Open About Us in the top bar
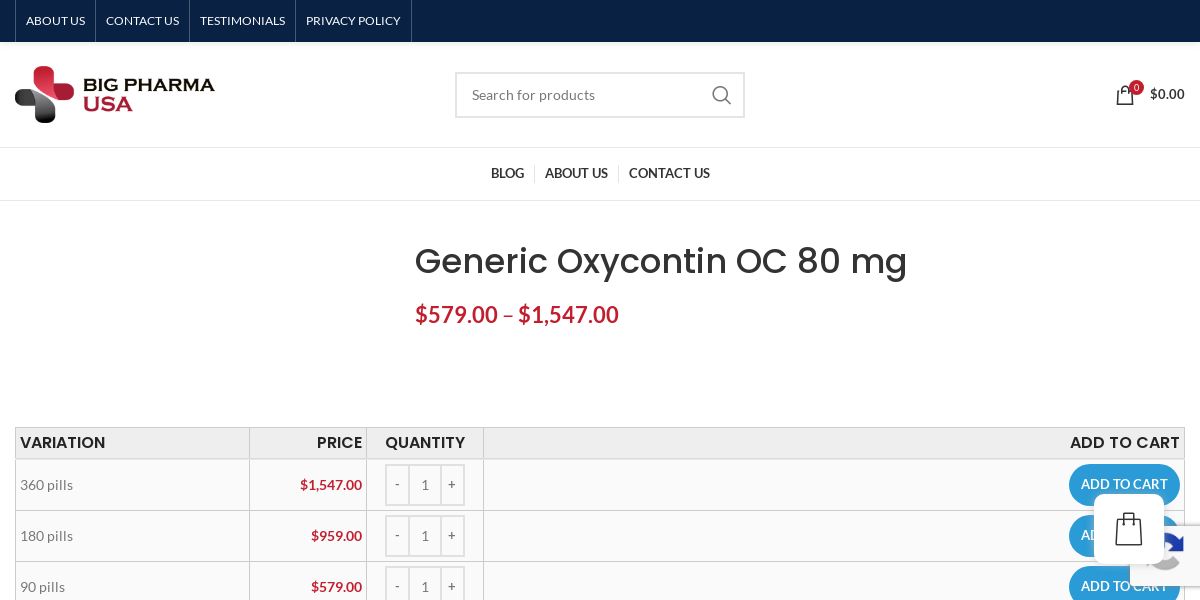 pyautogui.click(x=55, y=21)
